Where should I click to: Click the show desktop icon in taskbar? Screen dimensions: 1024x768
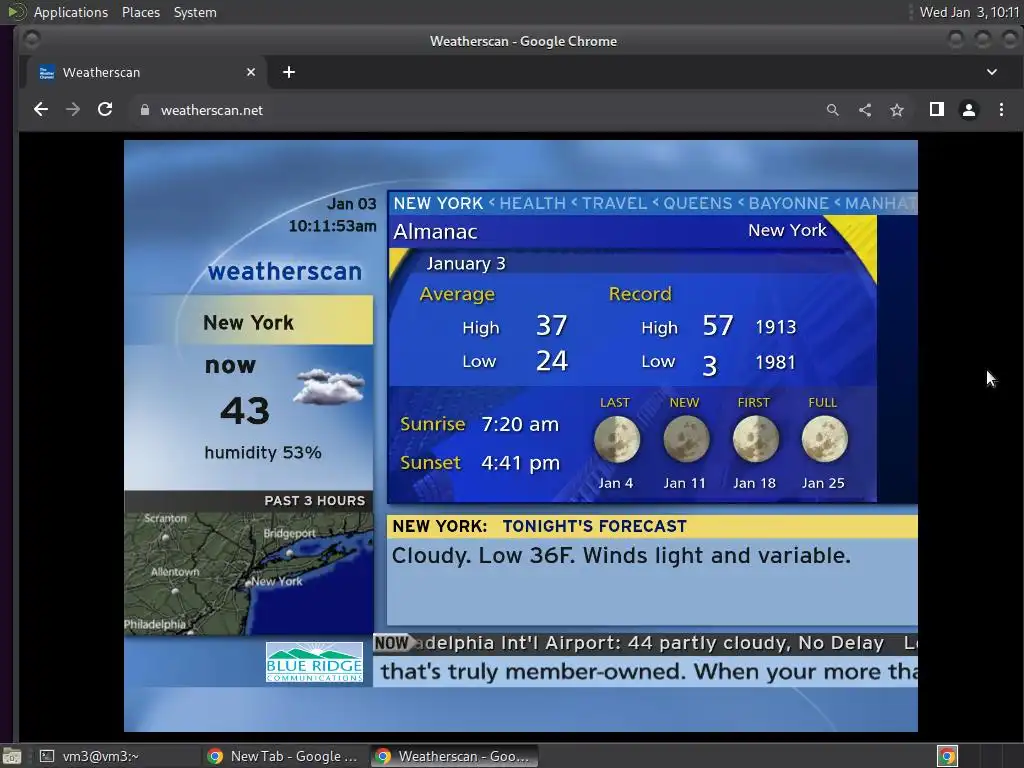pos(12,756)
